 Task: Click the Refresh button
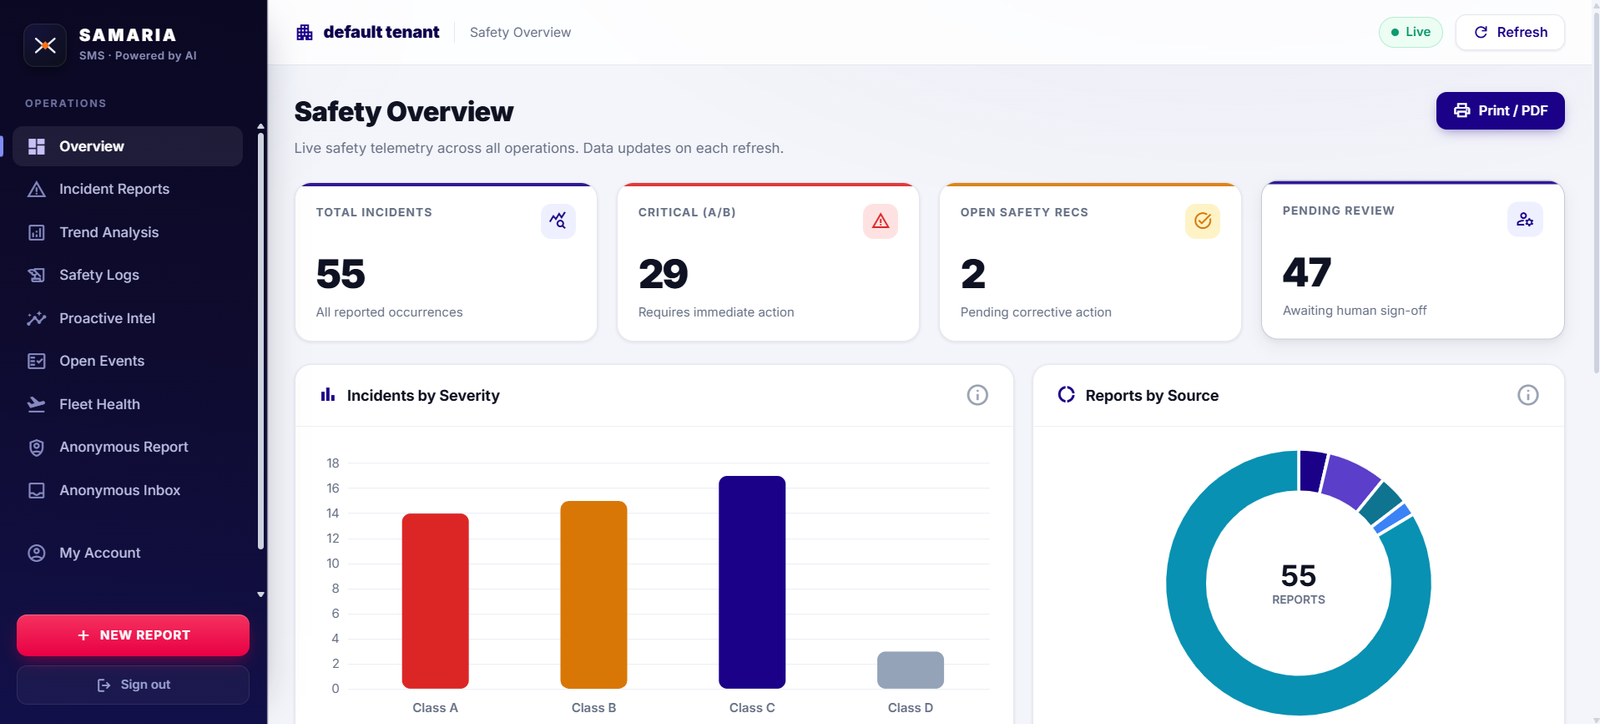point(1510,32)
